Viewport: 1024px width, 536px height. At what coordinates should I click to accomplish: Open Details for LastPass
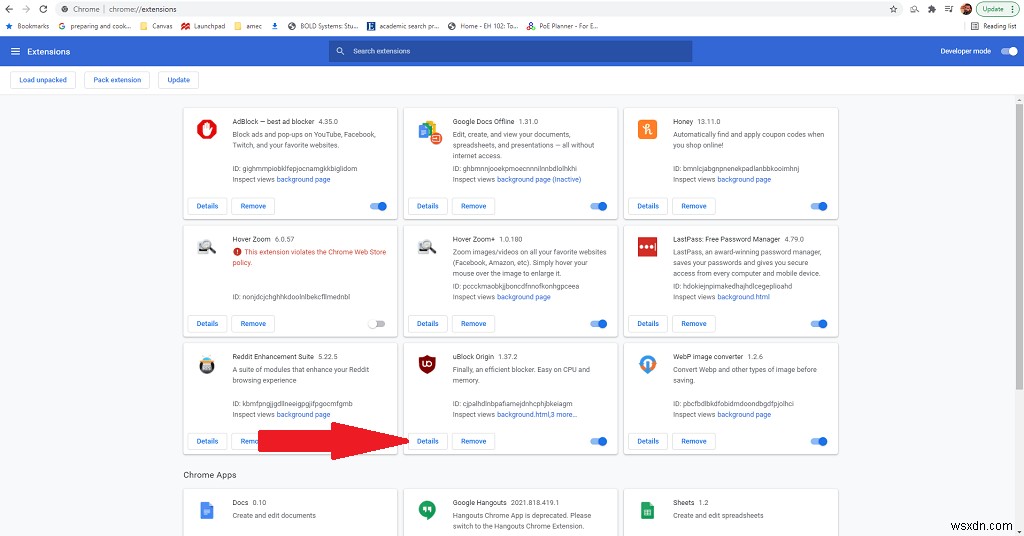click(x=648, y=324)
